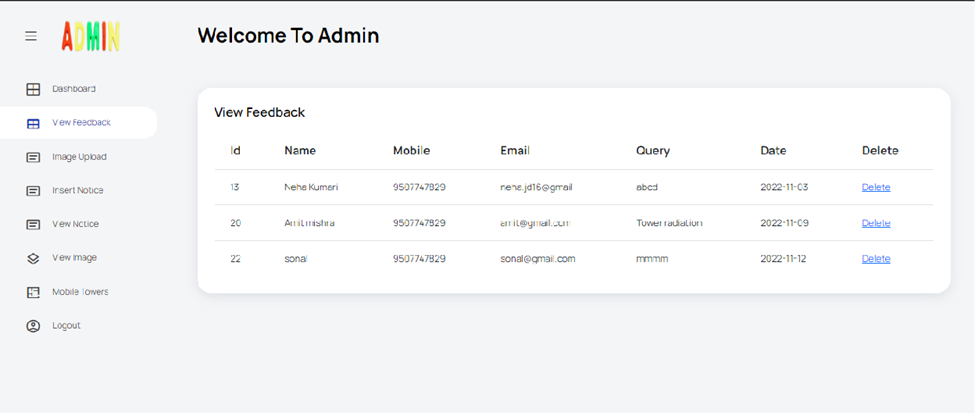The height and width of the screenshot is (413, 975).
Task: Go to Mobile Towers page
Action: (x=80, y=292)
